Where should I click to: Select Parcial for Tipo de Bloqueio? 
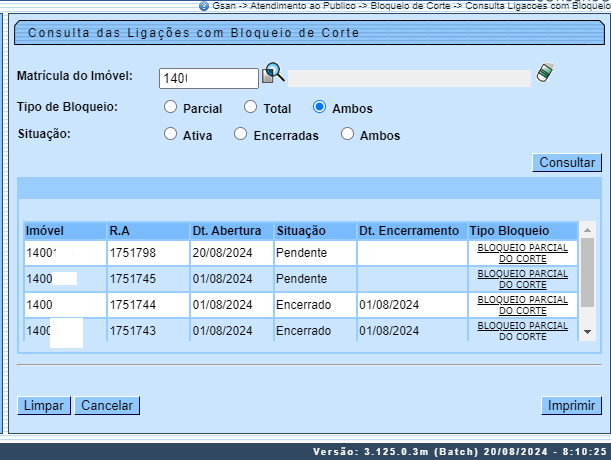170,107
